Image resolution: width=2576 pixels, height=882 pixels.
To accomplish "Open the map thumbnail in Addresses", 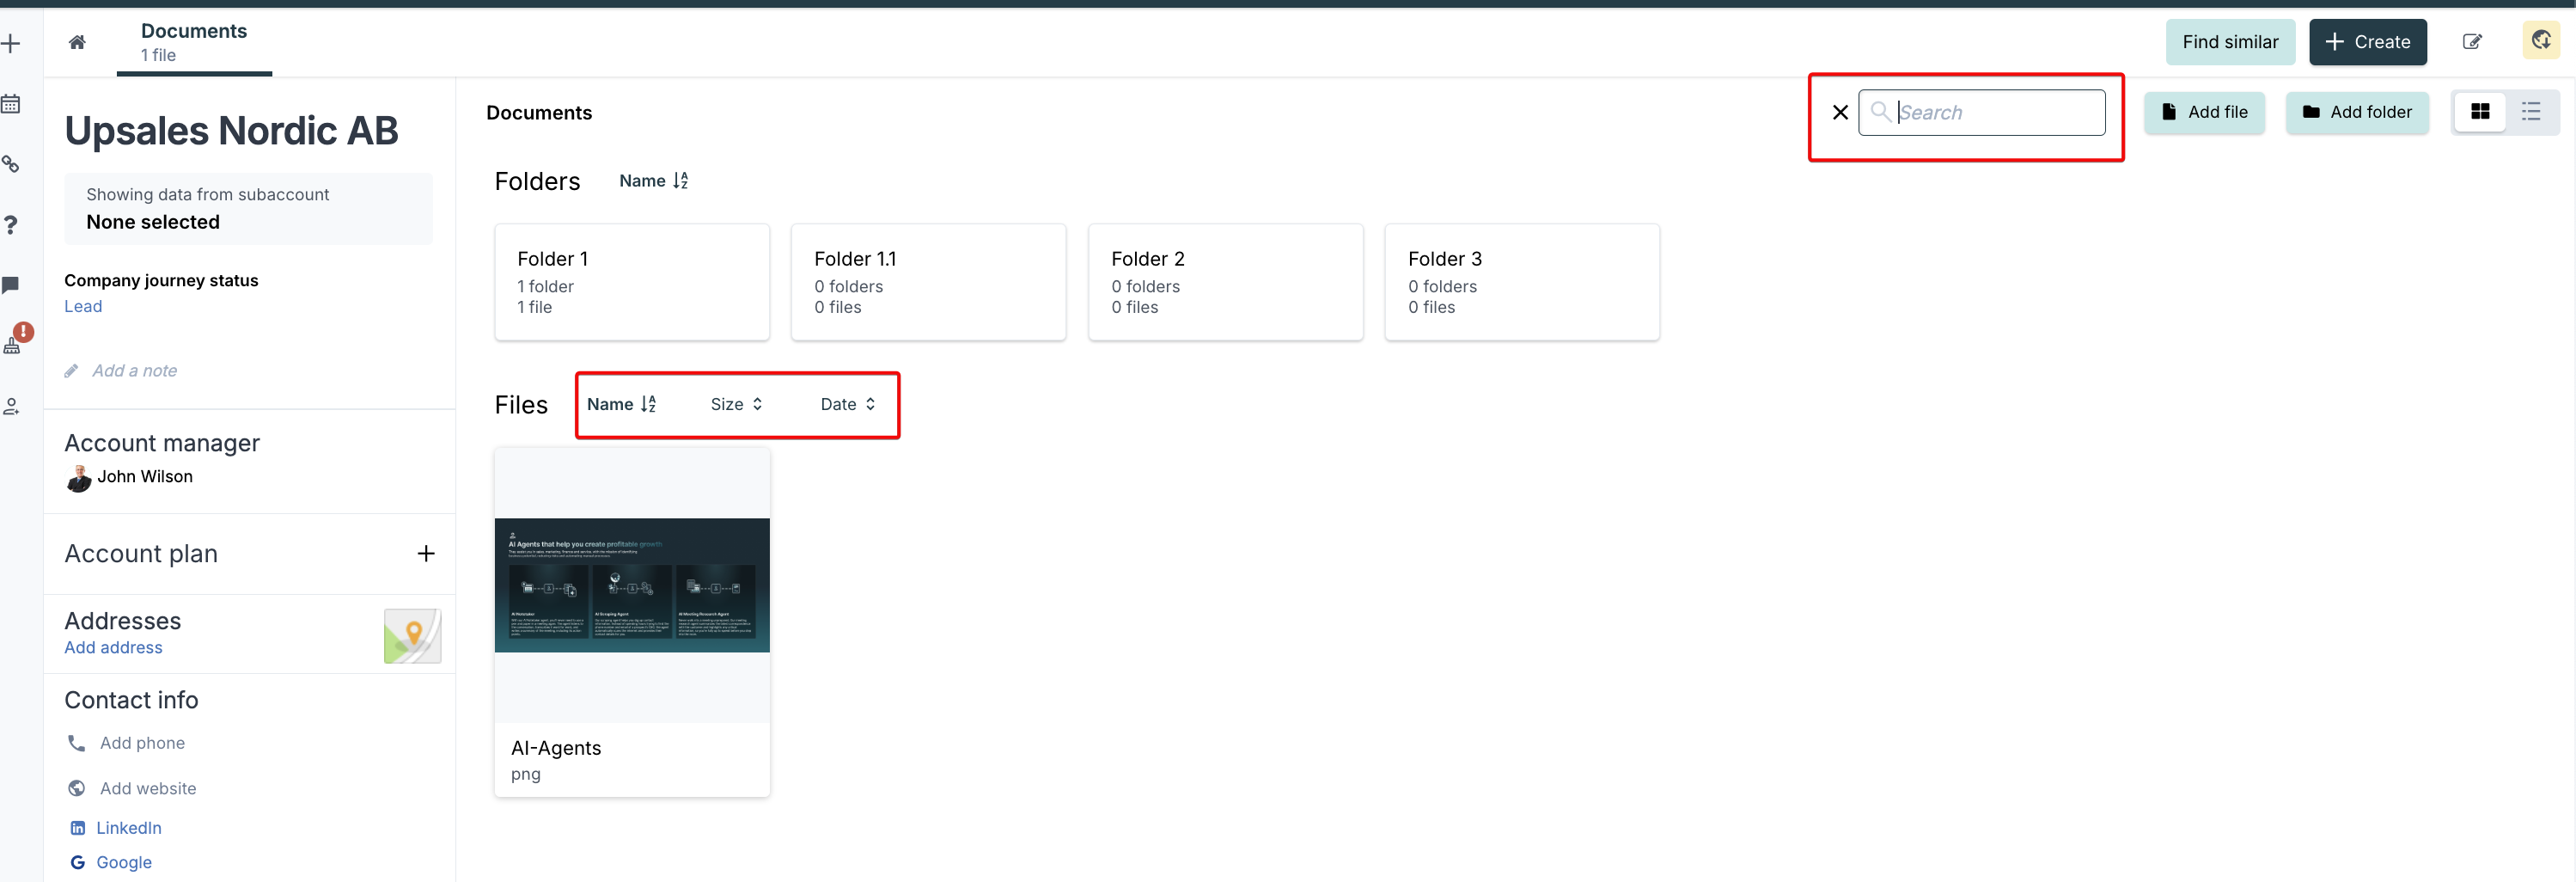I will 412,636.
